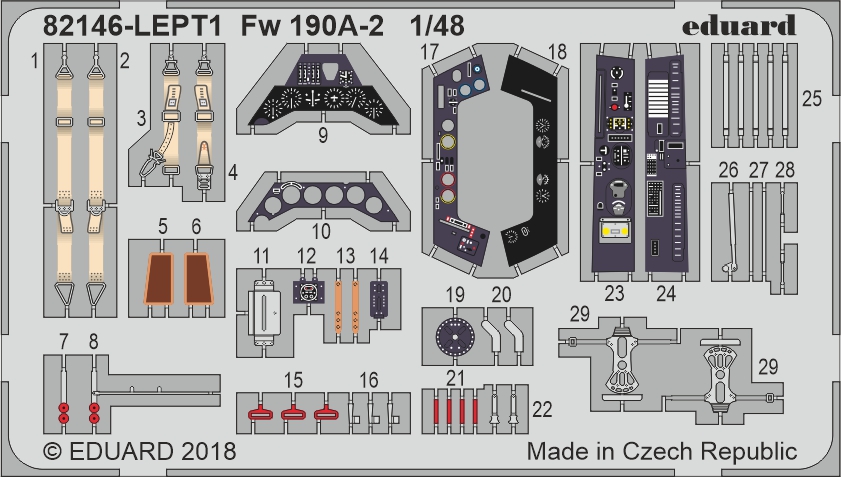Click the part number 18 label
The image size is (841, 477).
[558, 52]
